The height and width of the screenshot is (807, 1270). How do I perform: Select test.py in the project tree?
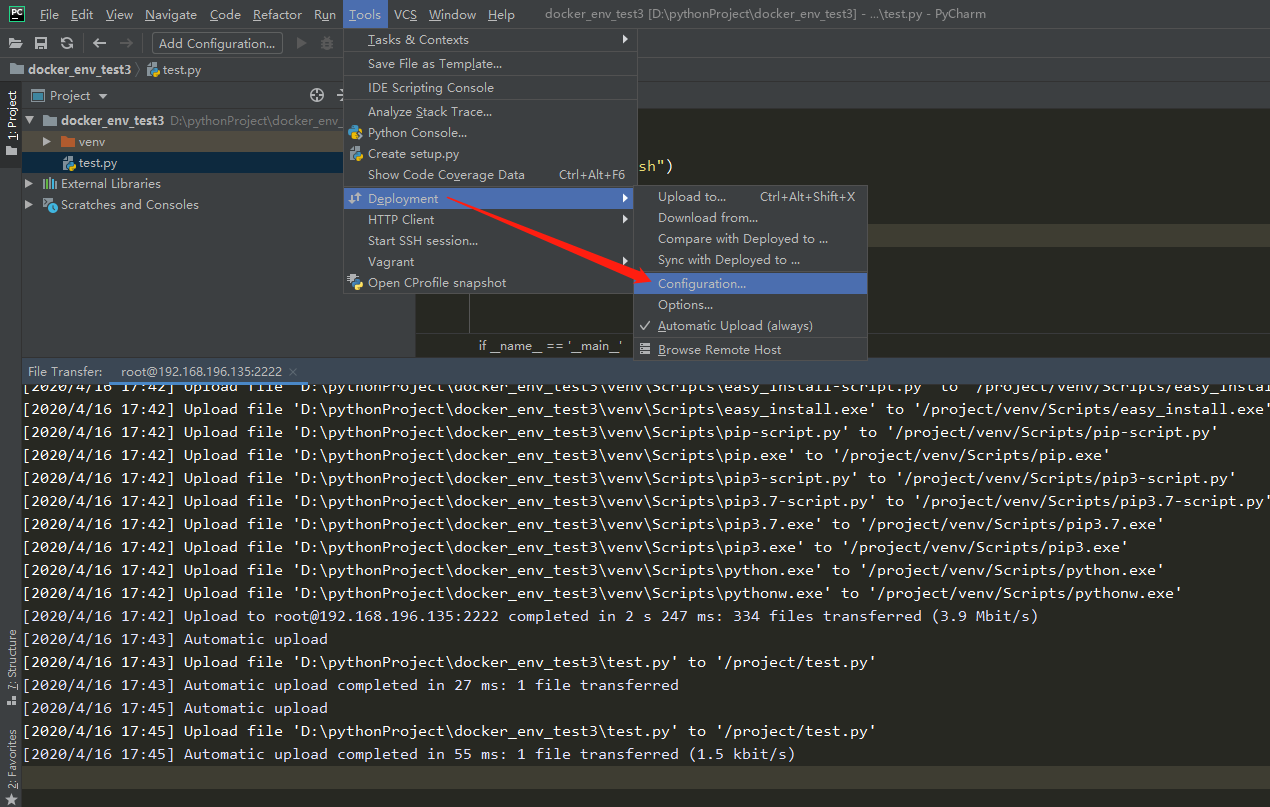click(98, 163)
